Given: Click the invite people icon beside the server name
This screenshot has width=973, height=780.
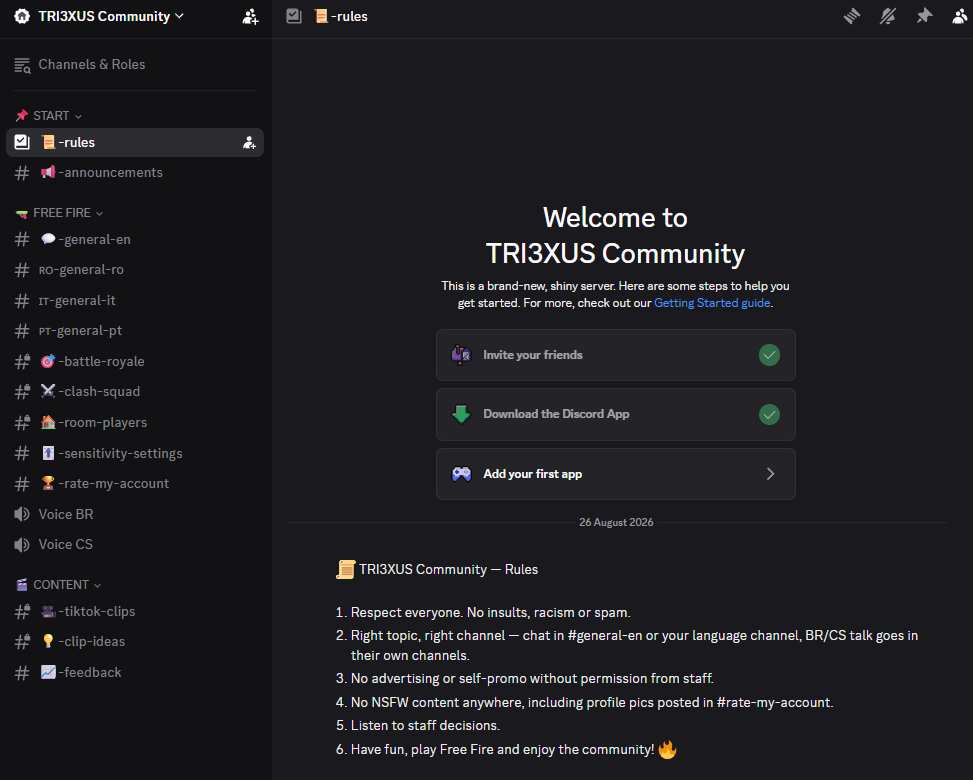Looking at the screenshot, I should [x=250, y=17].
